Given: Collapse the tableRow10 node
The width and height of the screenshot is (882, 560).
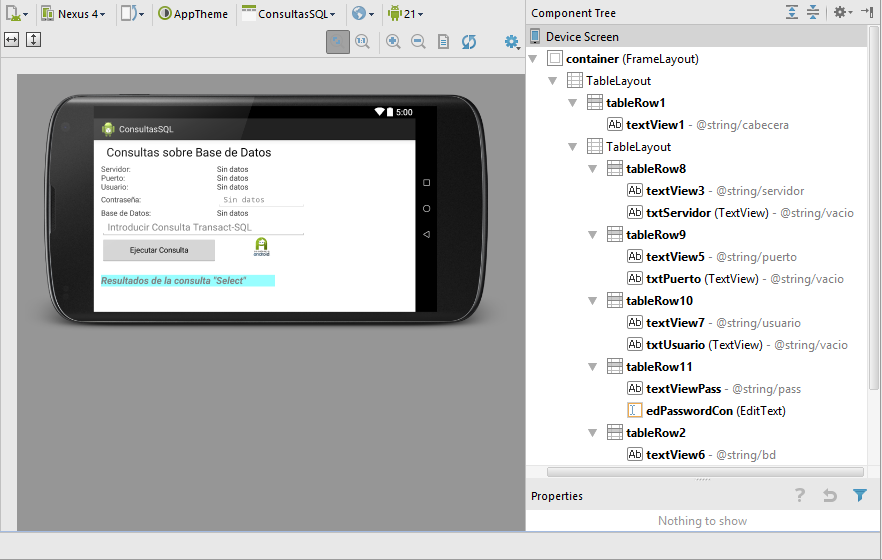Looking at the screenshot, I should pyautogui.click(x=592, y=301).
